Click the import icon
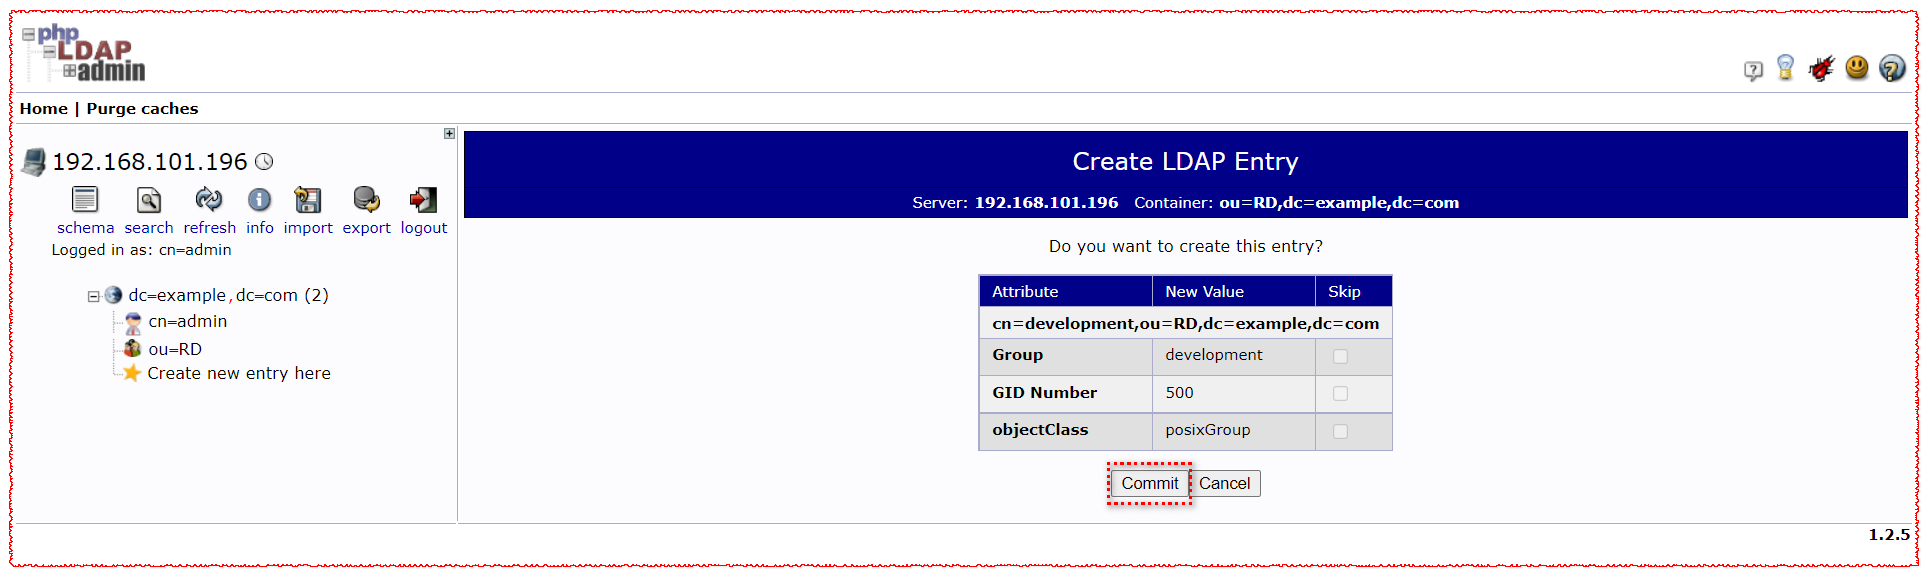 pyautogui.click(x=308, y=200)
